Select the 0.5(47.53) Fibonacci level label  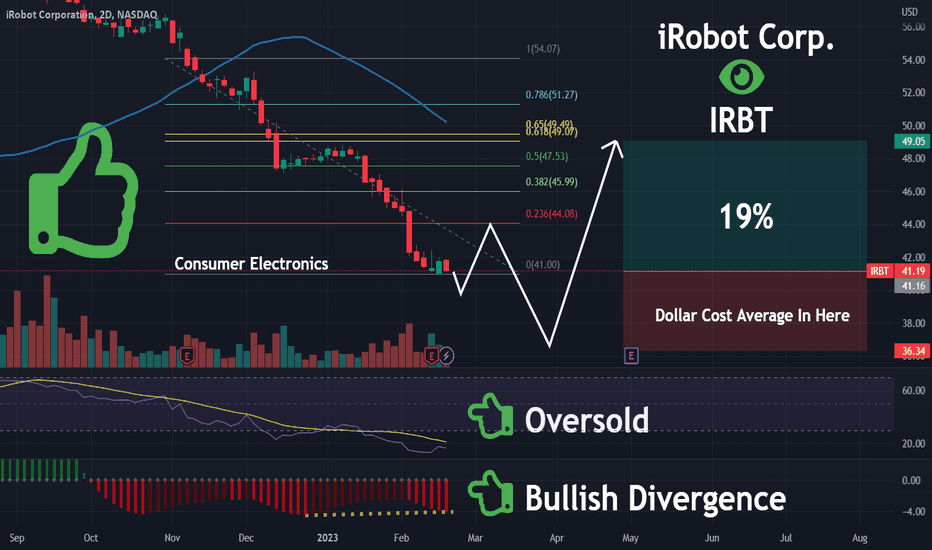[546, 156]
